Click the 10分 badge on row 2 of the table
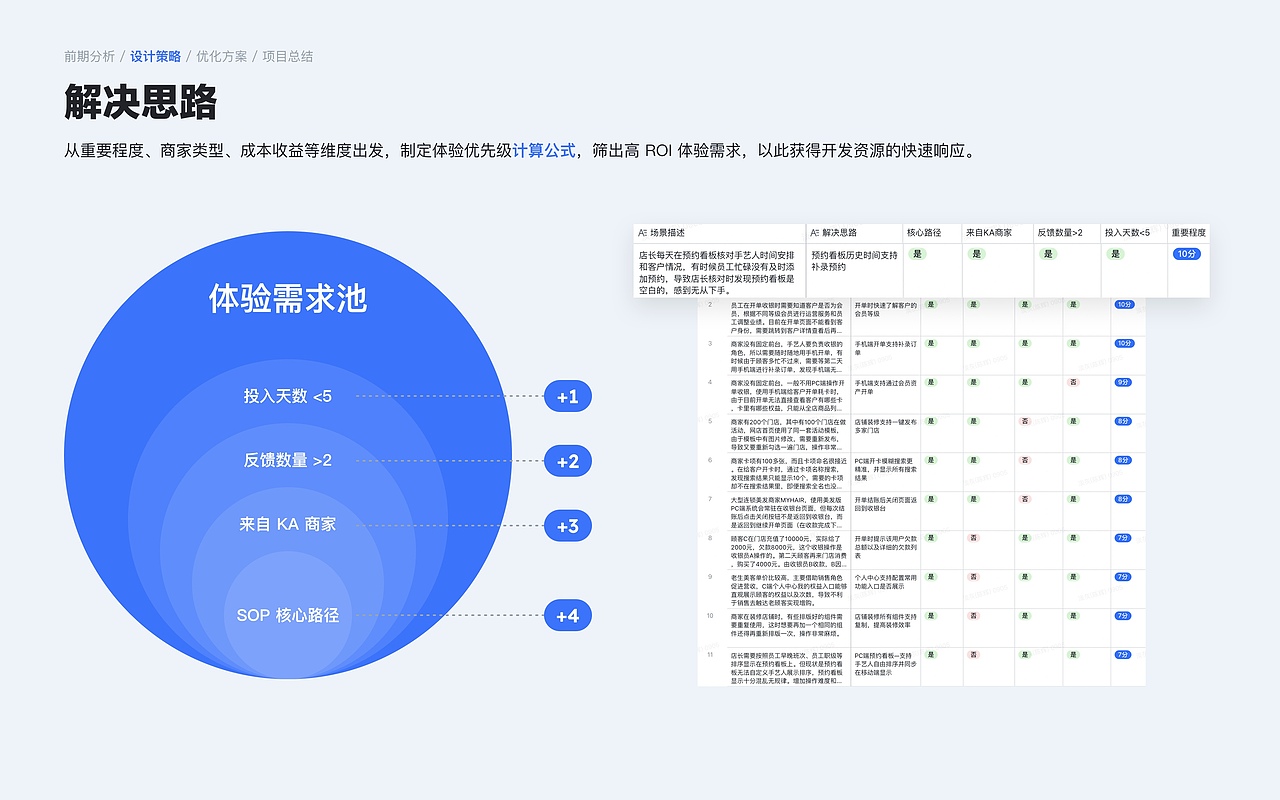 pyautogui.click(x=1124, y=304)
